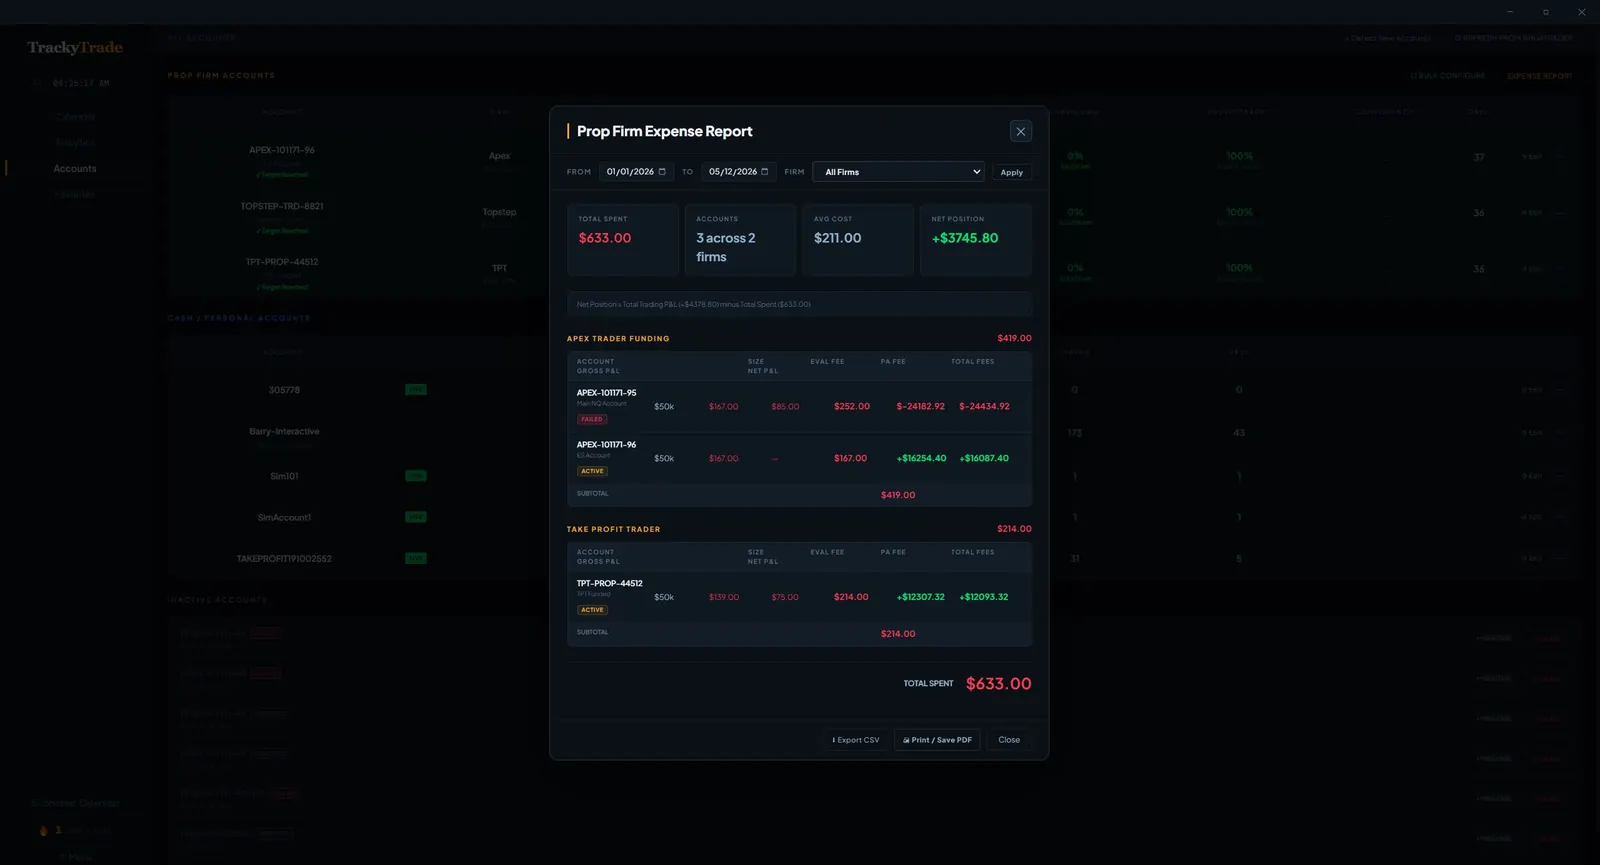The height and width of the screenshot is (865, 1600).
Task: Click net P&L $-24434.92 value
Action: (984, 407)
